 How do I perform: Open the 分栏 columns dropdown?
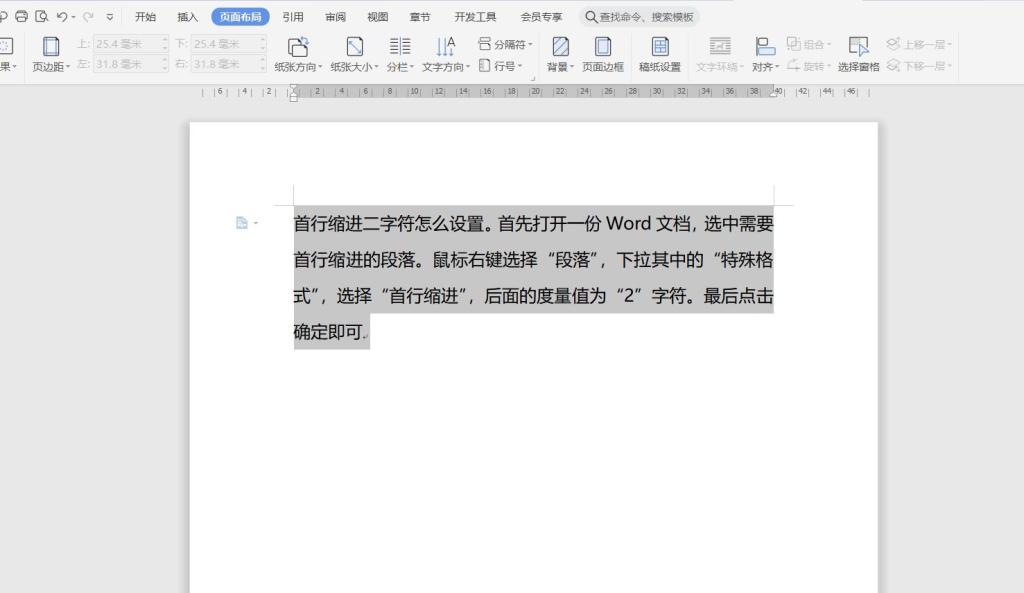pos(400,54)
